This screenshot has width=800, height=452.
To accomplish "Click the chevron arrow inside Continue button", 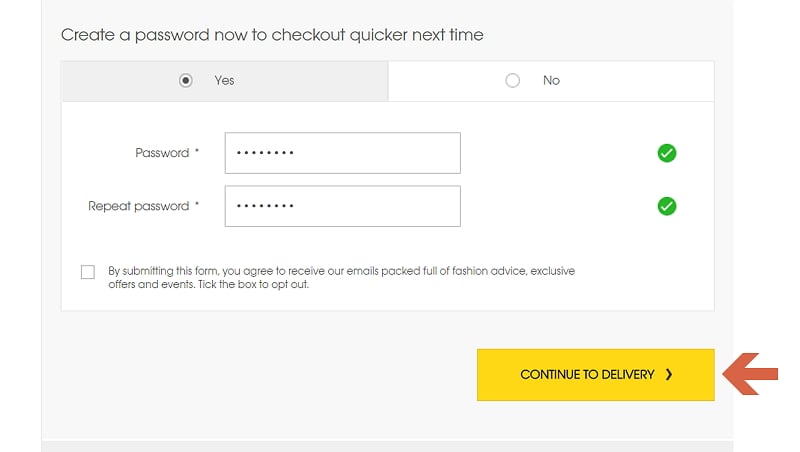I will pyautogui.click(x=669, y=374).
